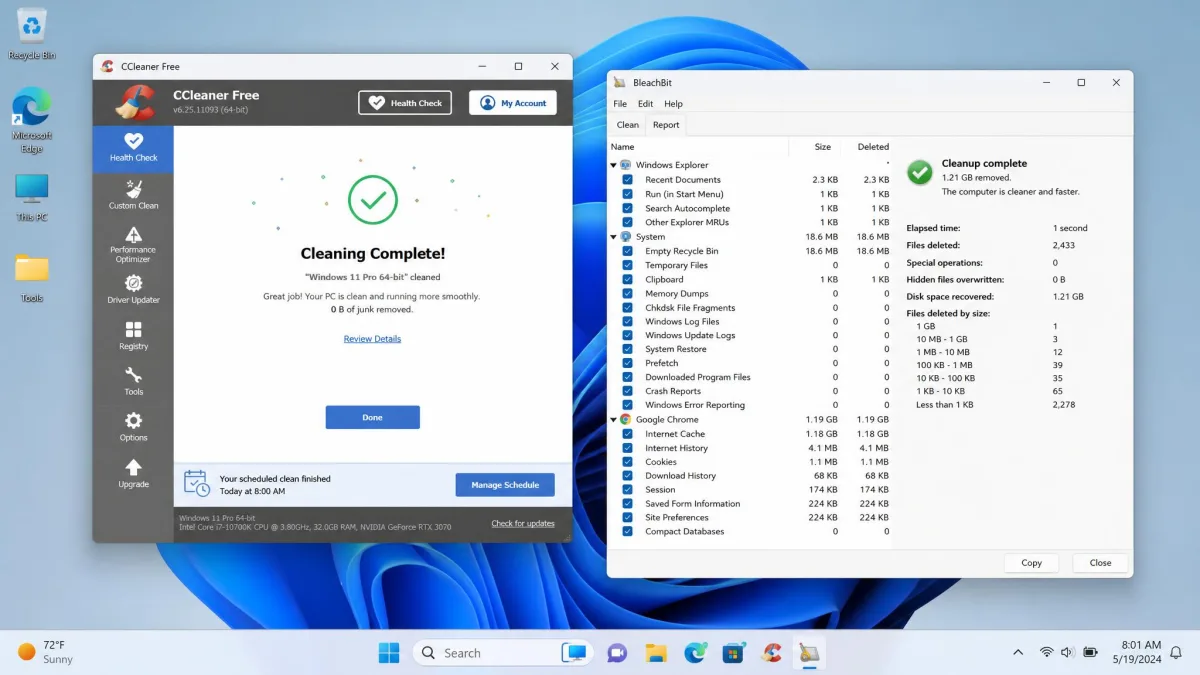The width and height of the screenshot is (1200, 675).
Task: Open File Explorer from taskbar
Action: 656,653
